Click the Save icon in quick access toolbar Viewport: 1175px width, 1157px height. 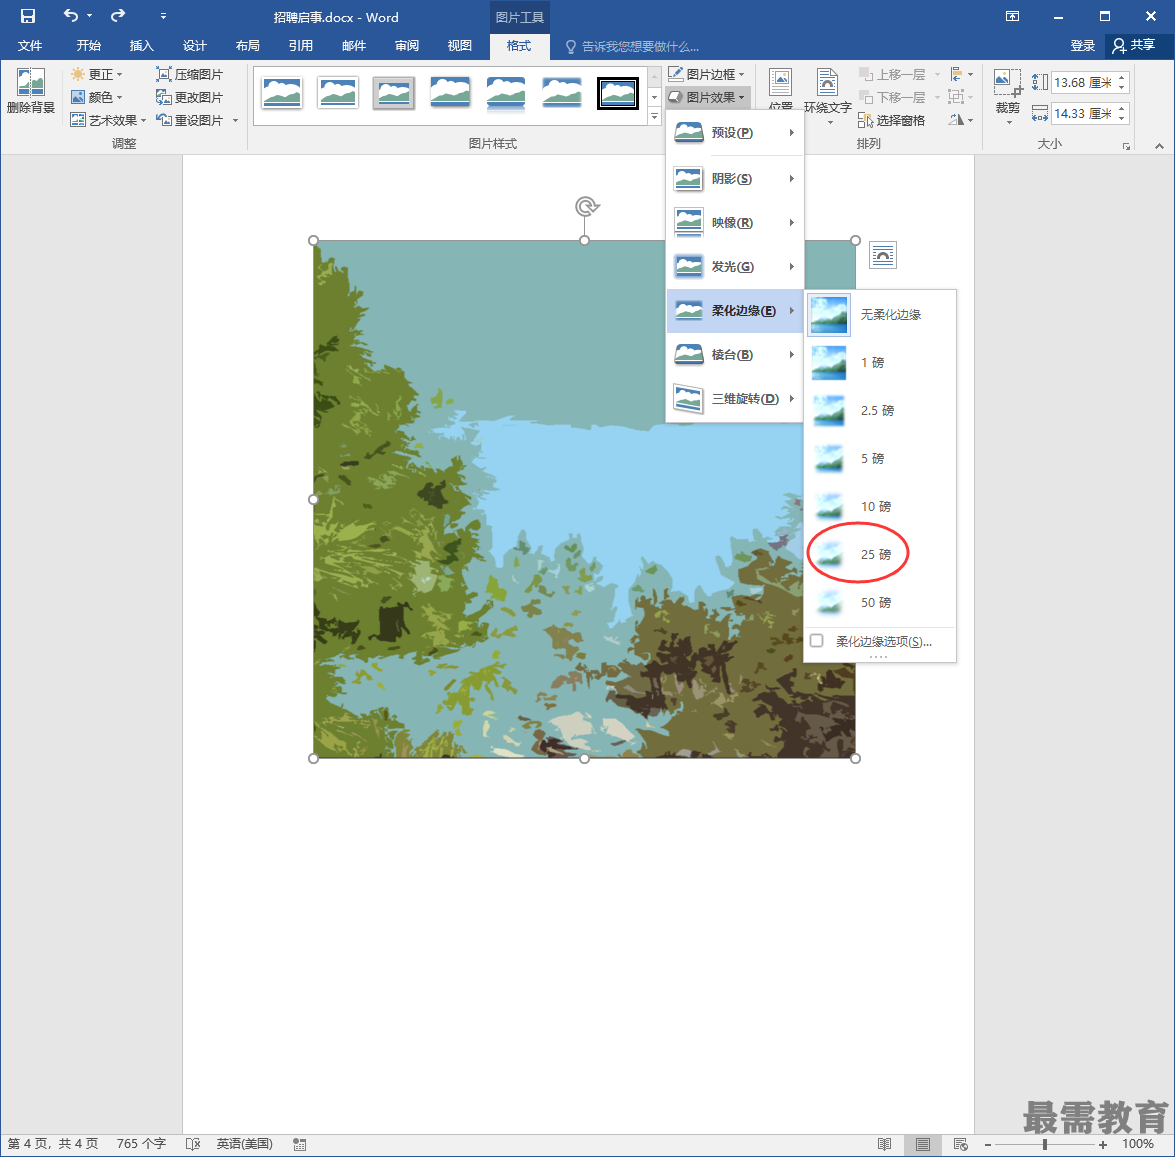(x=28, y=16)
